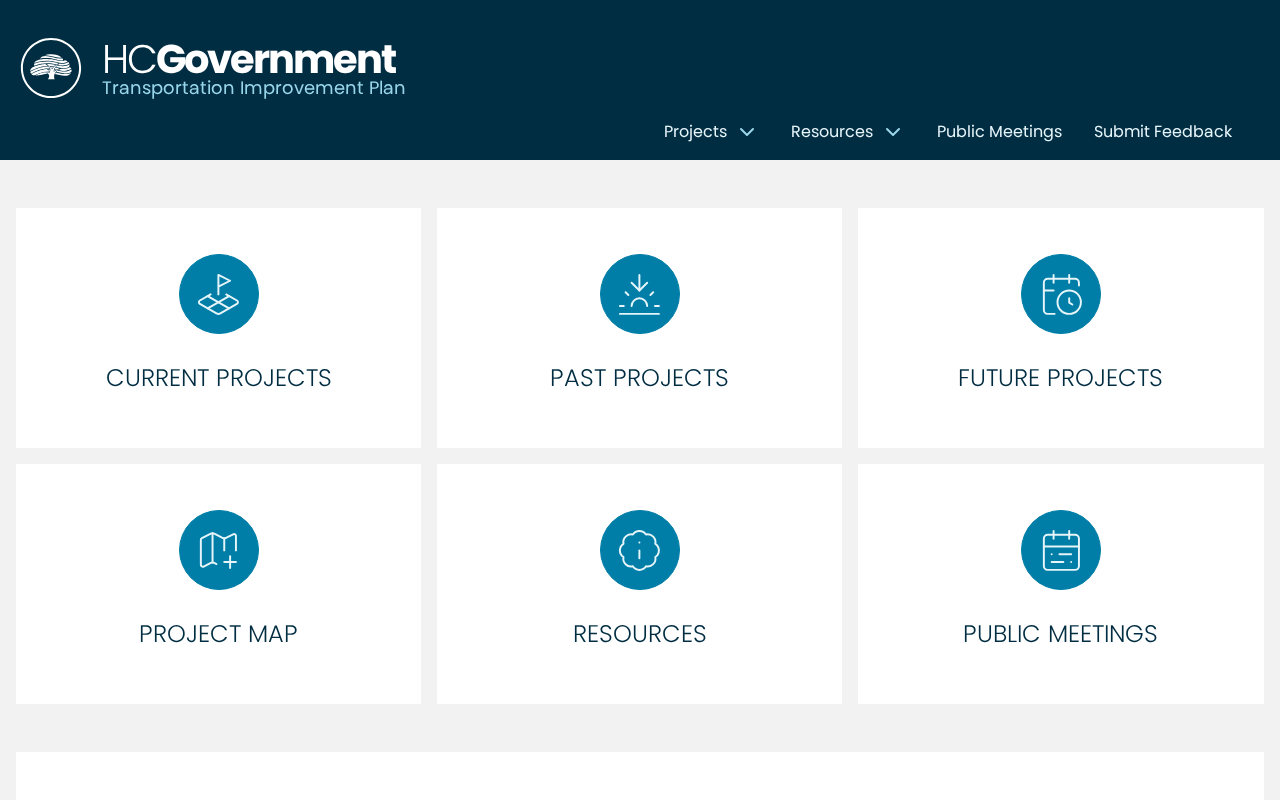The image size is (1280, 800).
Task: Open the Project Map icon
Action: (x=219, y=550)
